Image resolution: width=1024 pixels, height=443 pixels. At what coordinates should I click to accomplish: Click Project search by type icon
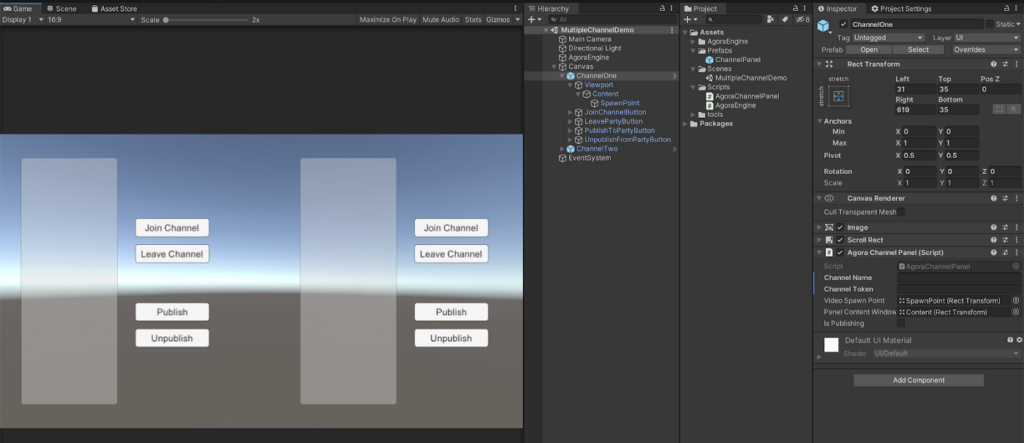click(770, 20)
